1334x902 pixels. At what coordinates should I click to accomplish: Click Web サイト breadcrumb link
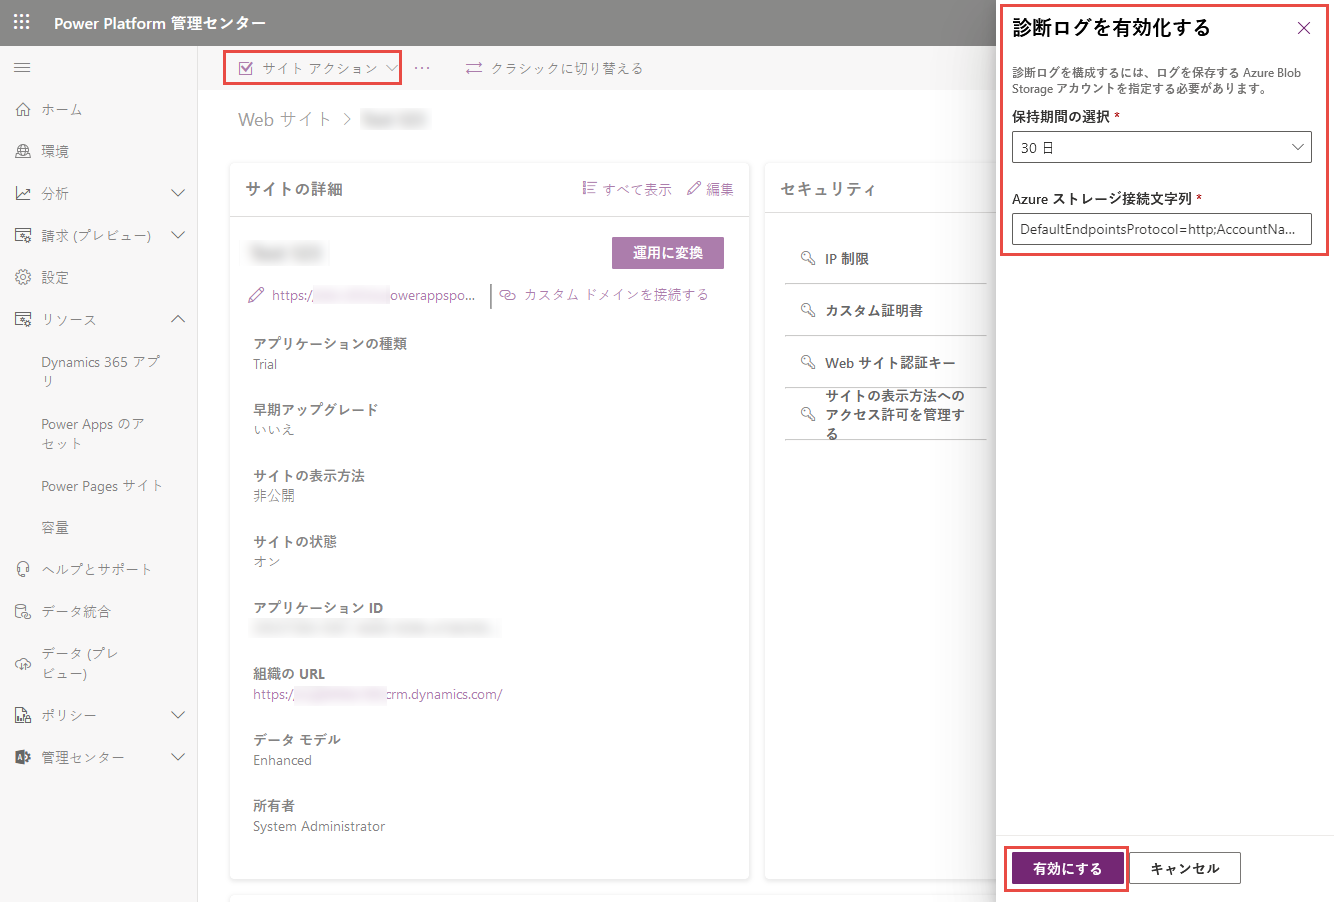[x=284, y=119]
